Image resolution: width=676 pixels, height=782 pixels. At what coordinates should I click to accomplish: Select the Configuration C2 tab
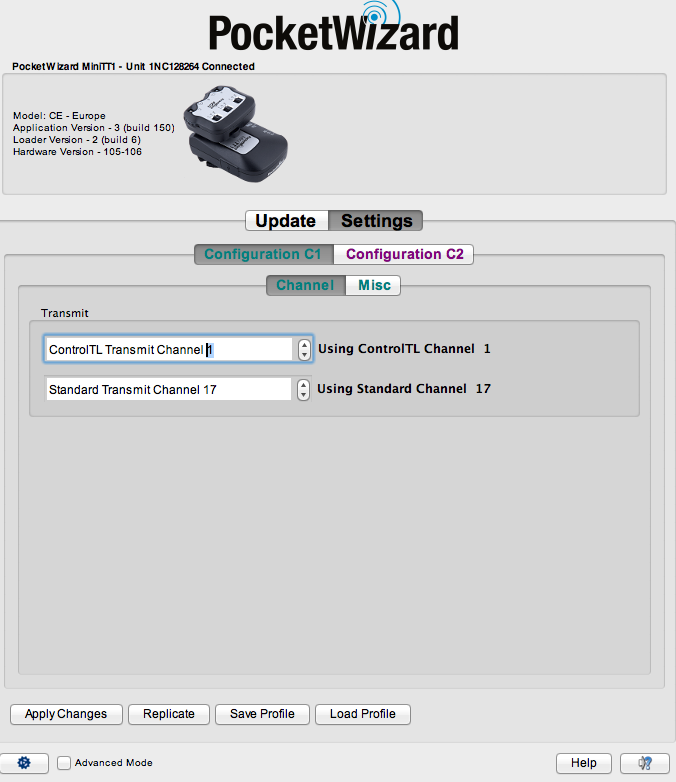[404, 254]
